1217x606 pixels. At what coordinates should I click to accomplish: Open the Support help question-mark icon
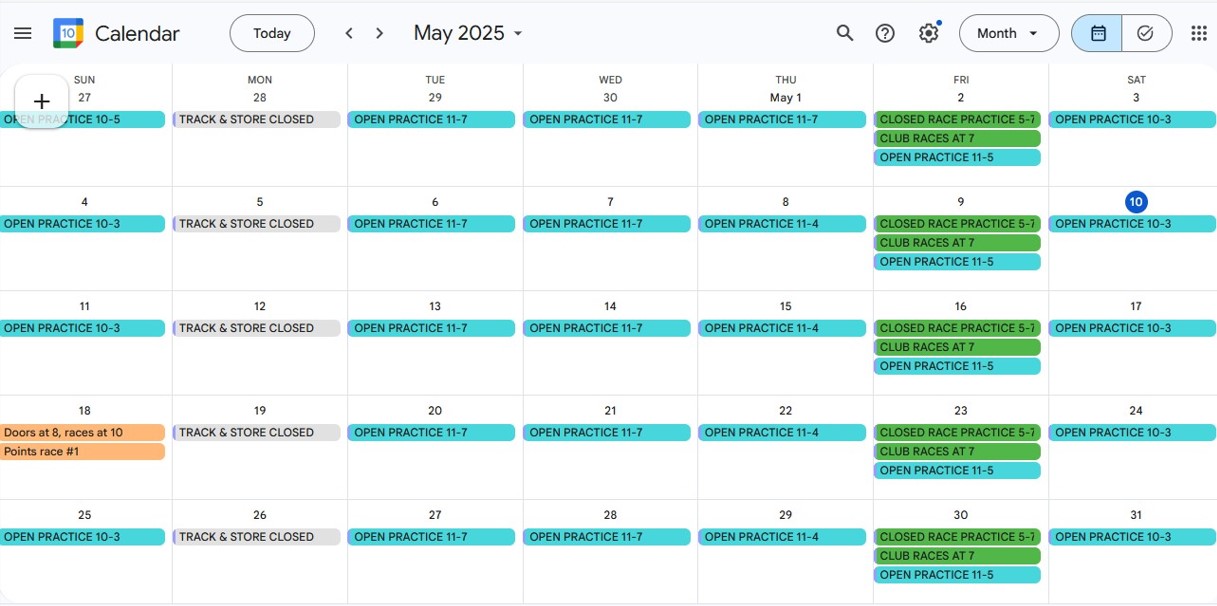(885, 33)
